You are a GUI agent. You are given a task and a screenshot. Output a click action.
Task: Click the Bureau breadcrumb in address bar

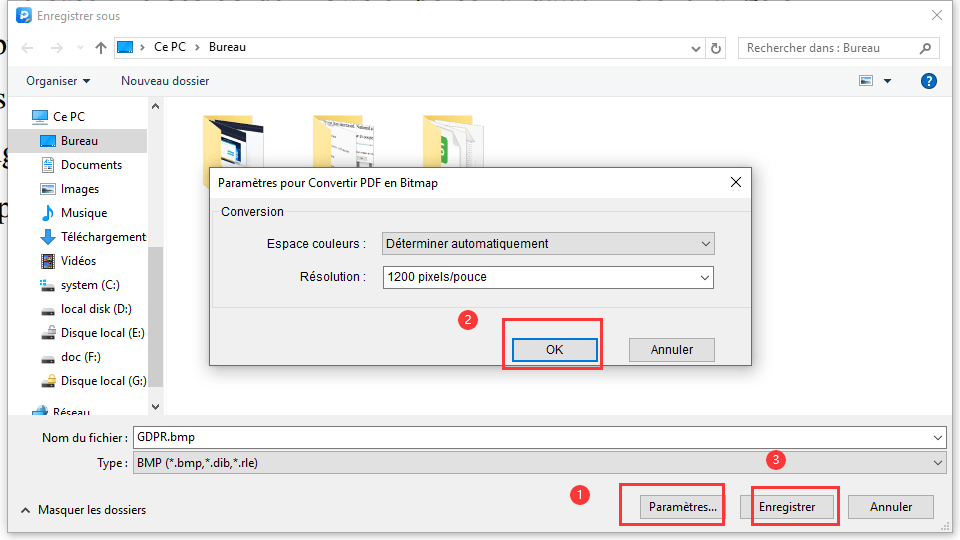pyautogui.click(x=227, y=47)
